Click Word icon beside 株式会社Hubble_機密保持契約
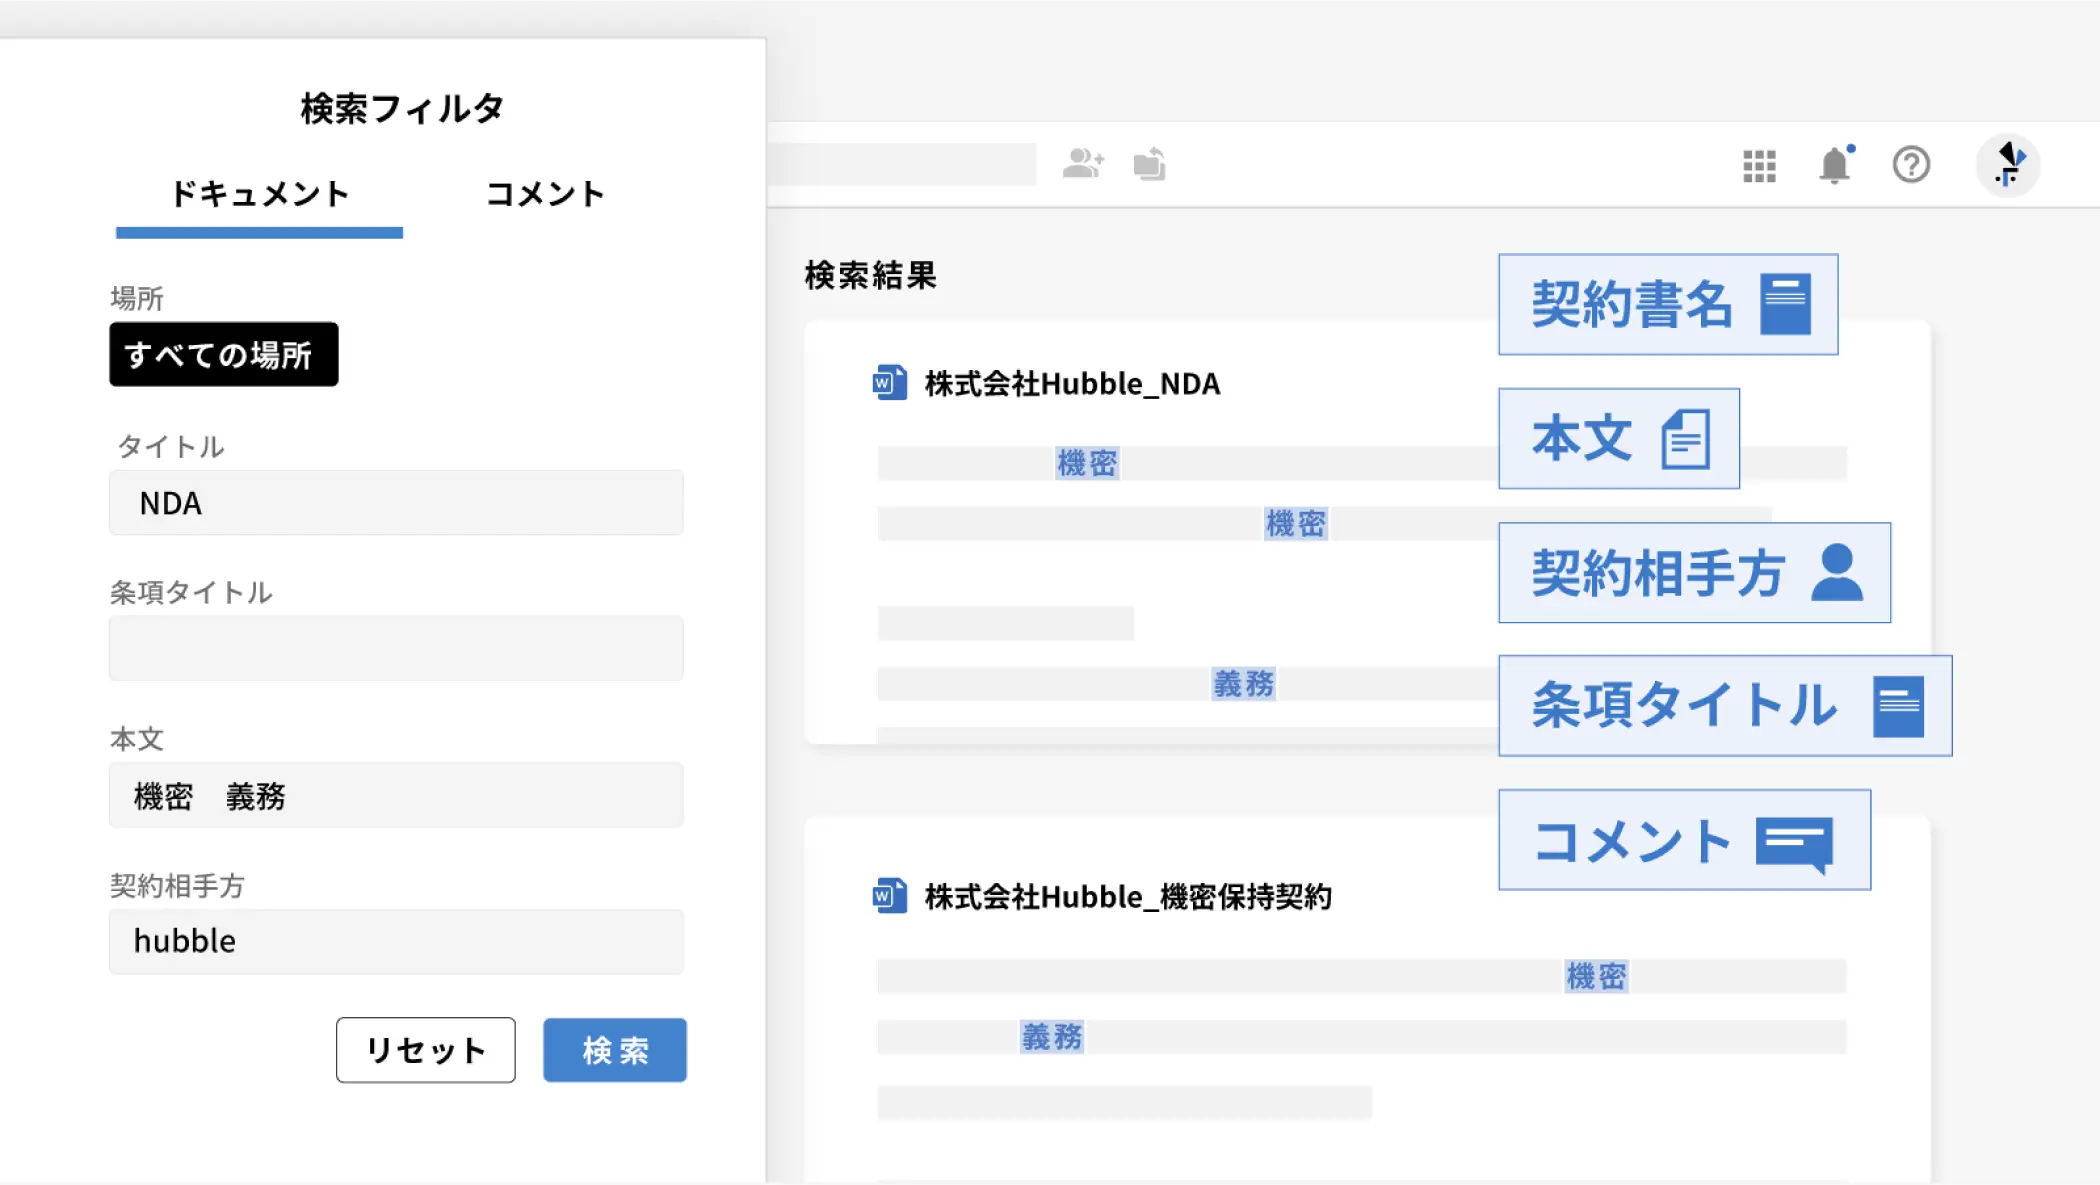2100x1185 pixels. [x=888, y=896]
